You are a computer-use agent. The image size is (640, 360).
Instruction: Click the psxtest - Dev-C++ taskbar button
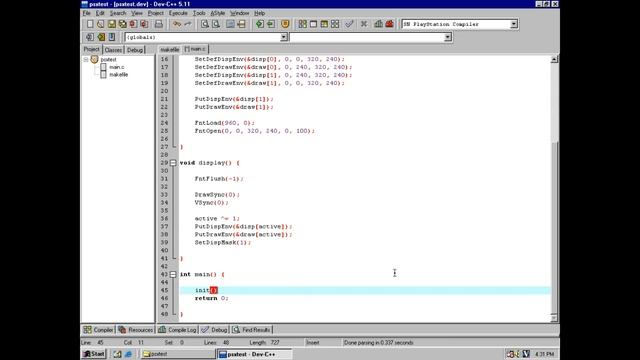pyautogui.click(x=255, y=354)
